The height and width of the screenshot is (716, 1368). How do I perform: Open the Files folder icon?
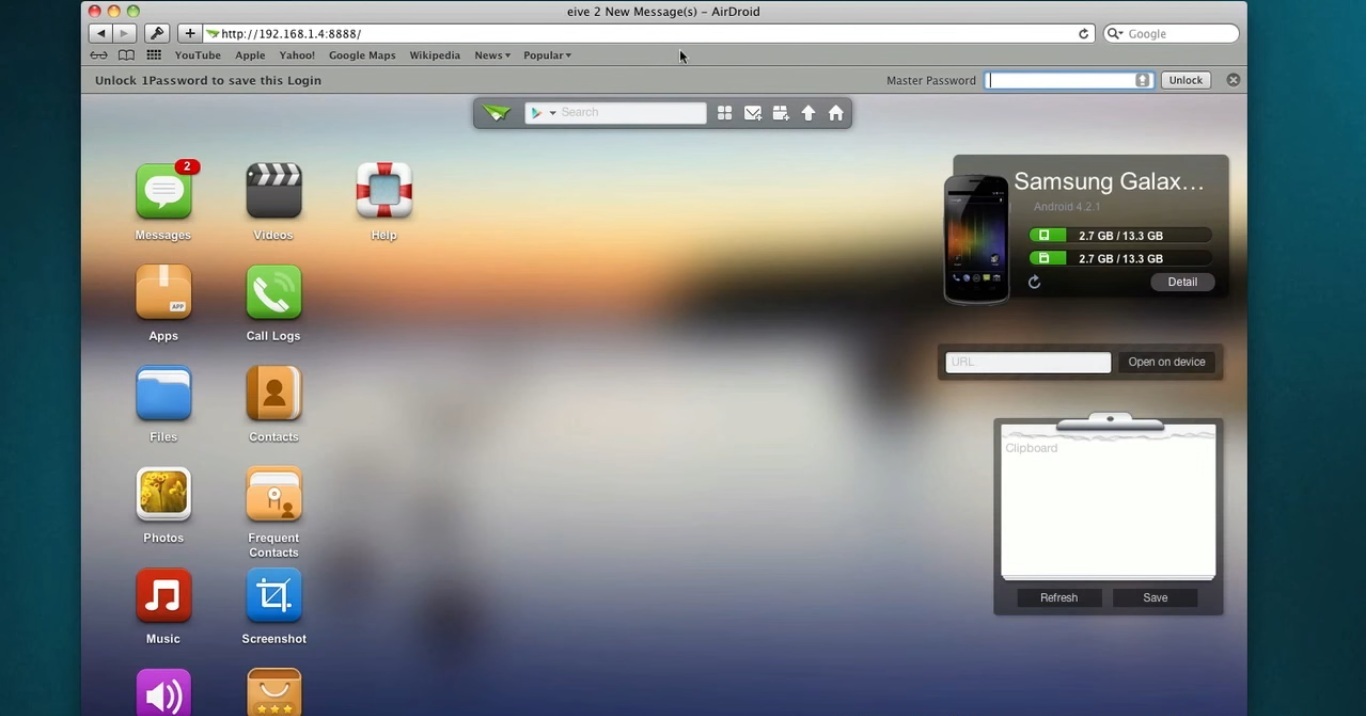click(163, 393)
